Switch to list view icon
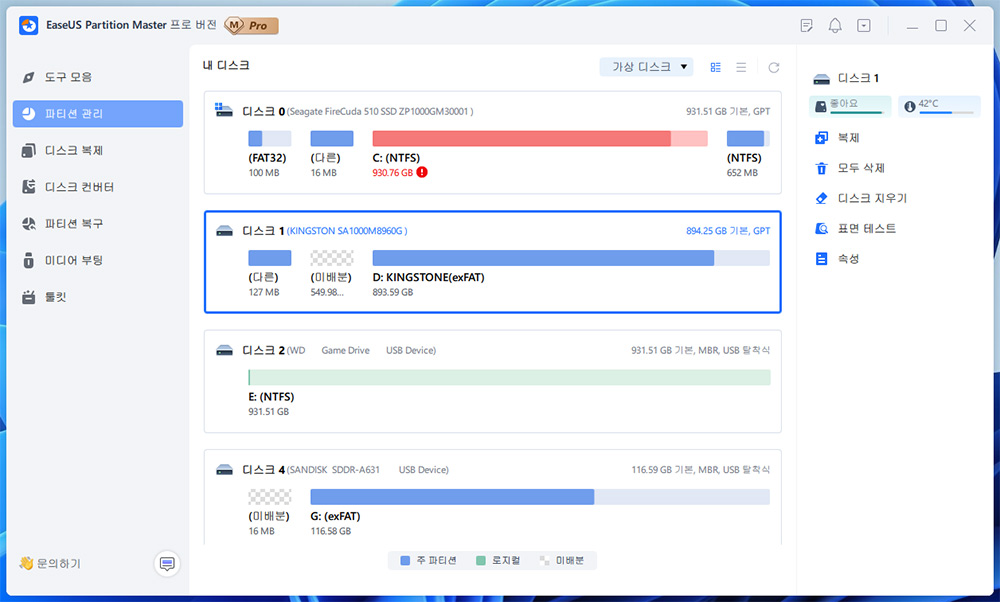 click(741, 67)
